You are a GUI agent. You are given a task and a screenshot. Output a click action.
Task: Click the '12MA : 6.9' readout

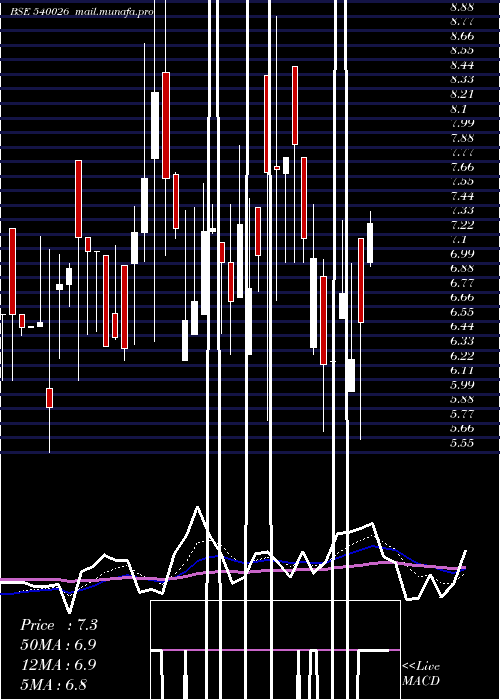[x=59, y=664]
